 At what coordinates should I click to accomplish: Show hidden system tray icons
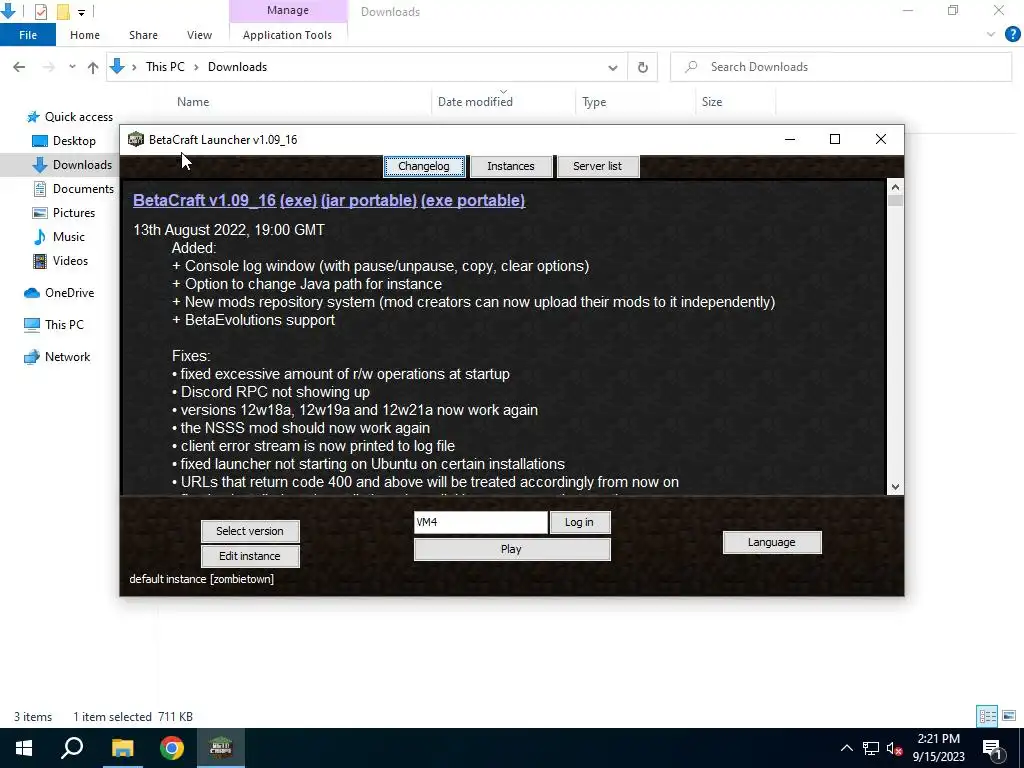pos(846,748)
